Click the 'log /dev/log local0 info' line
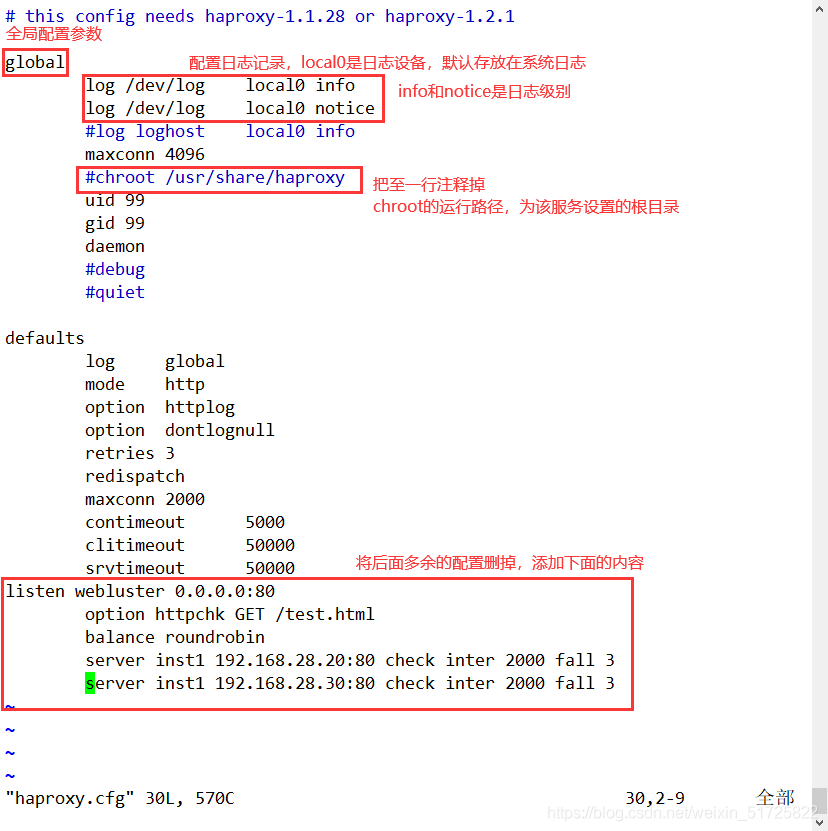 [220, 85]
